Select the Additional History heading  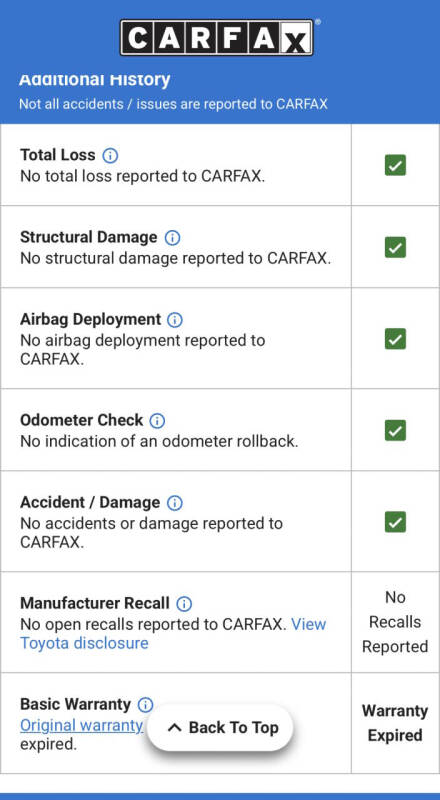pos(94,80)
